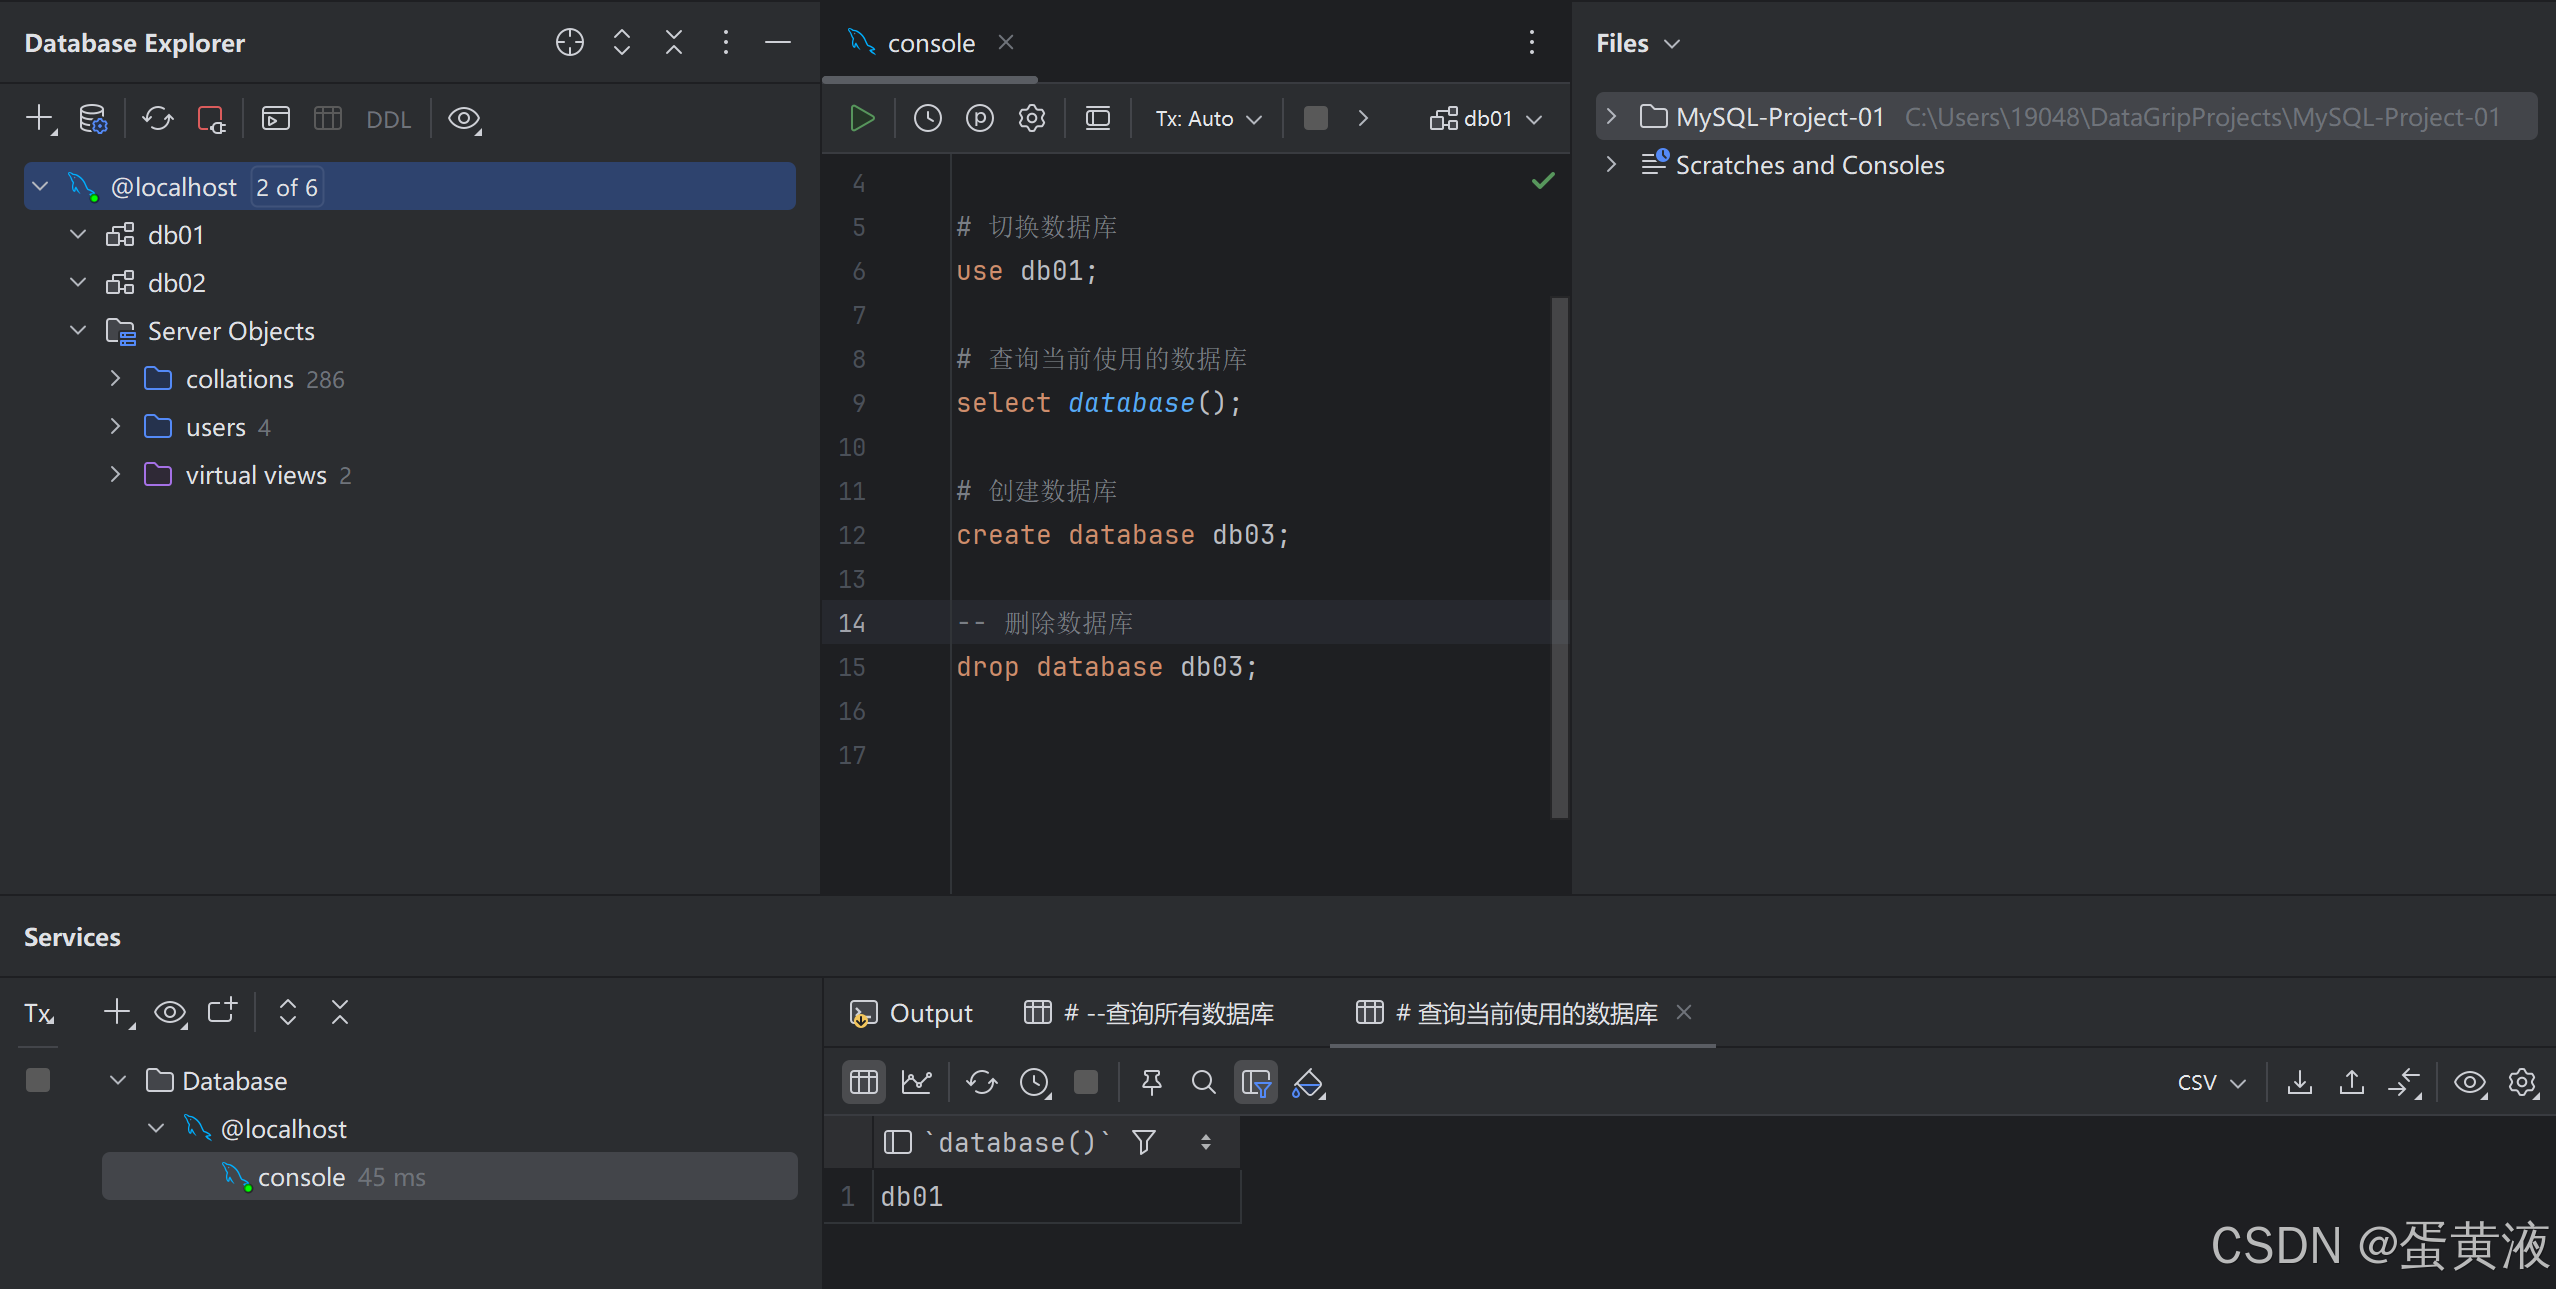Toggle table view mode in results toolbar
Viewport: 2556px width, 1289px height.
click(864, 1082)
